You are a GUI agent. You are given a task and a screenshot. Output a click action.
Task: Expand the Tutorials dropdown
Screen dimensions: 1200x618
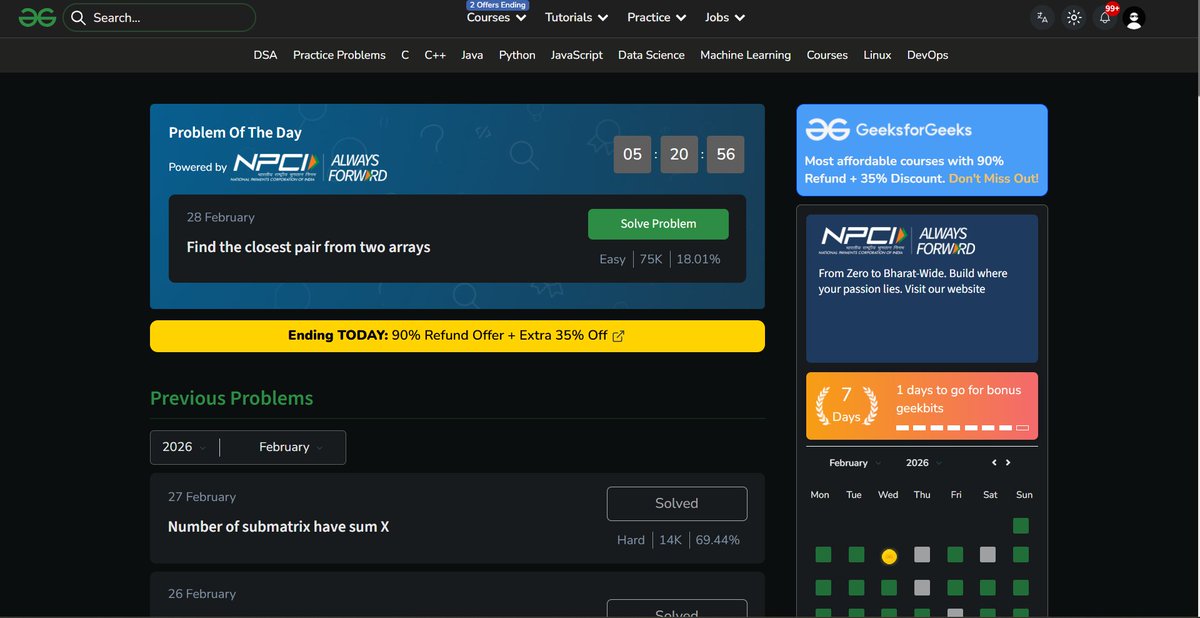tap(576, 17)
